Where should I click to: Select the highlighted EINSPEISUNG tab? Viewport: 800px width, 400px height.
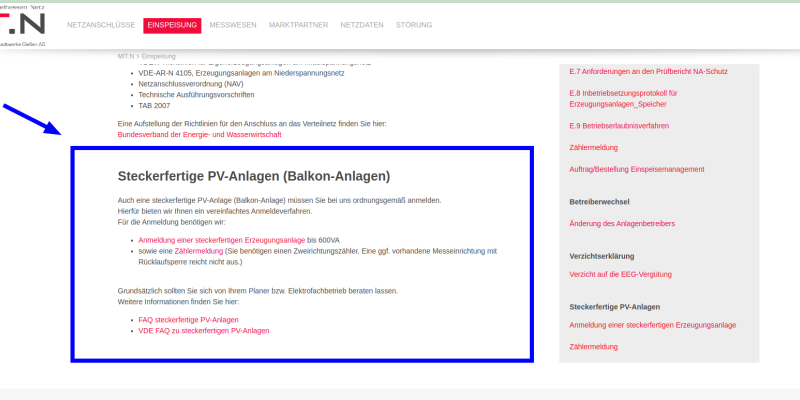pos(172,25)
